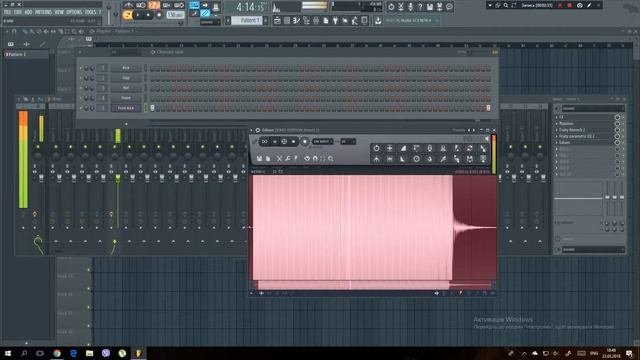Click the round record button in Edison
640x360 pixels.
click(305, 142)
